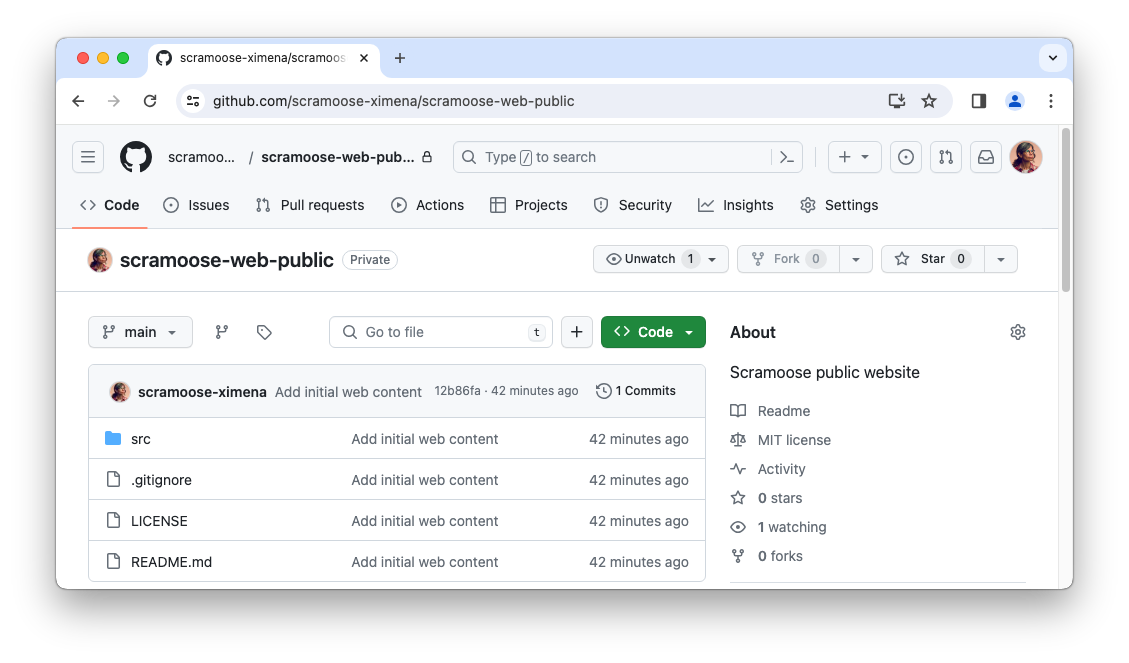Click the scramoo... owner breadcrumb

click(201, 157)
